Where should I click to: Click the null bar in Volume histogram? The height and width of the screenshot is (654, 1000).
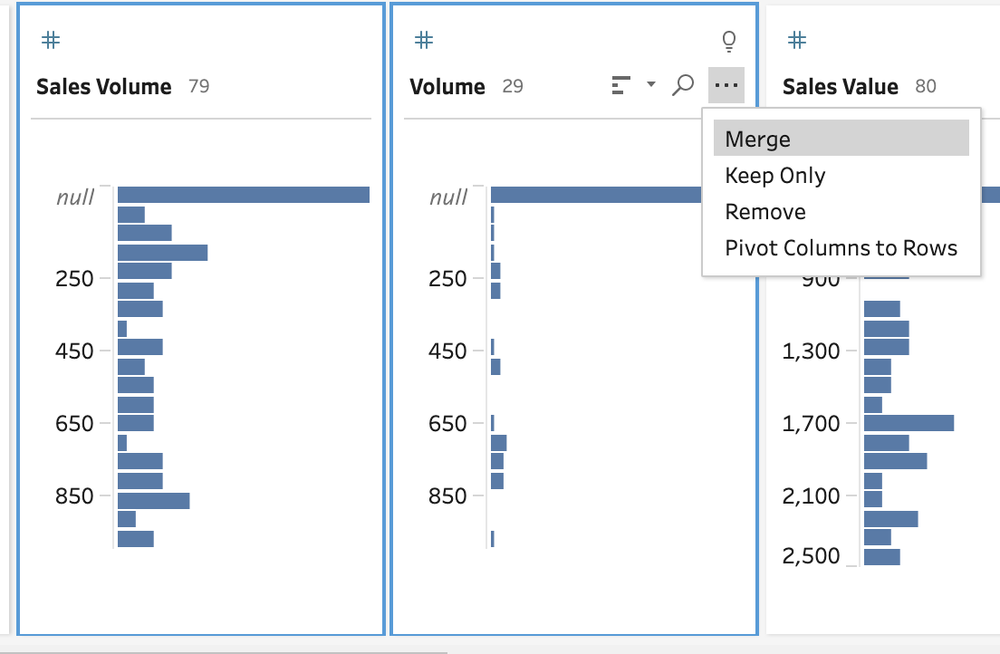point(596,195)
